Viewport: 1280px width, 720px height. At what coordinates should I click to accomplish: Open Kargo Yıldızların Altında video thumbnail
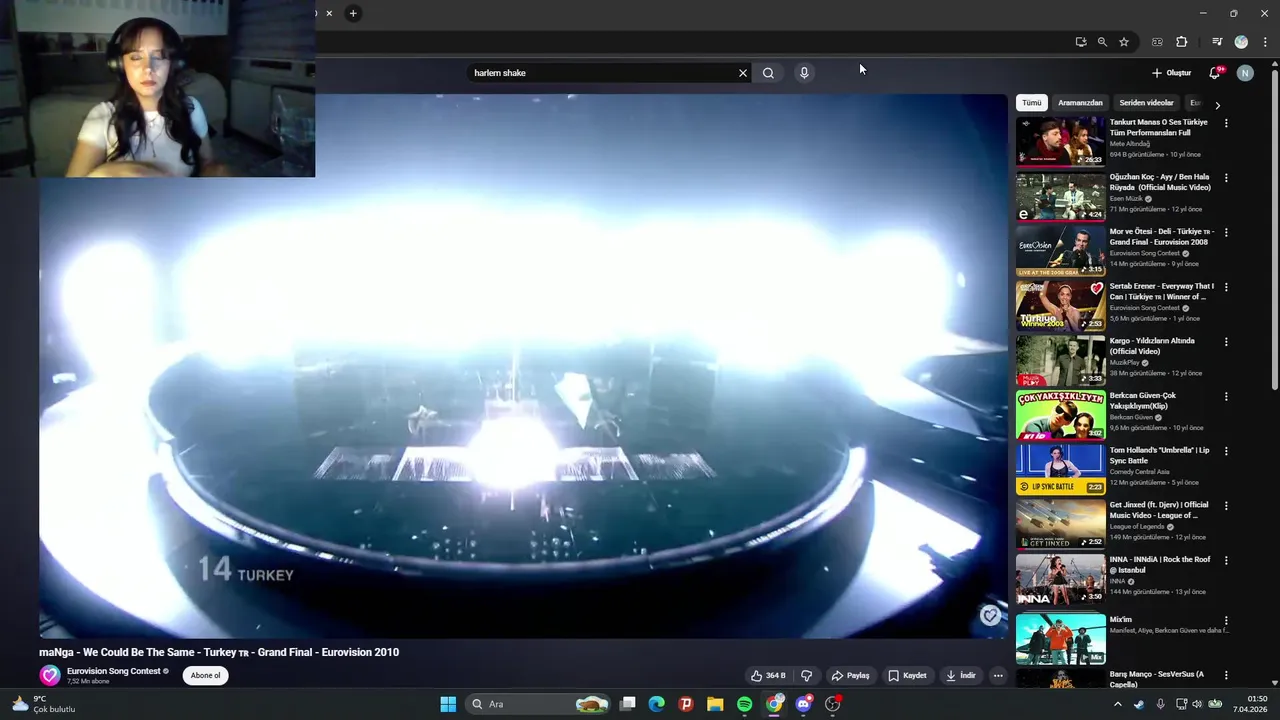tap(1061, 360)
